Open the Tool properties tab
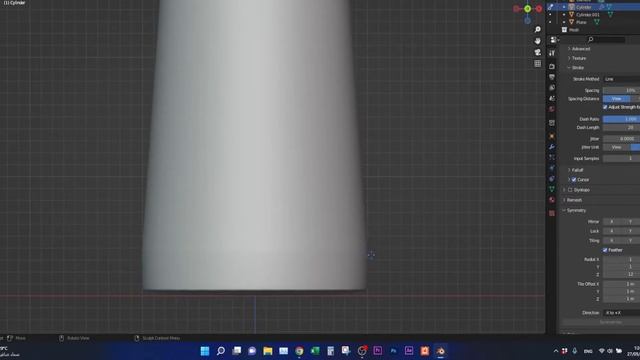Screen dimensions: 640x360 click(552, 53)
